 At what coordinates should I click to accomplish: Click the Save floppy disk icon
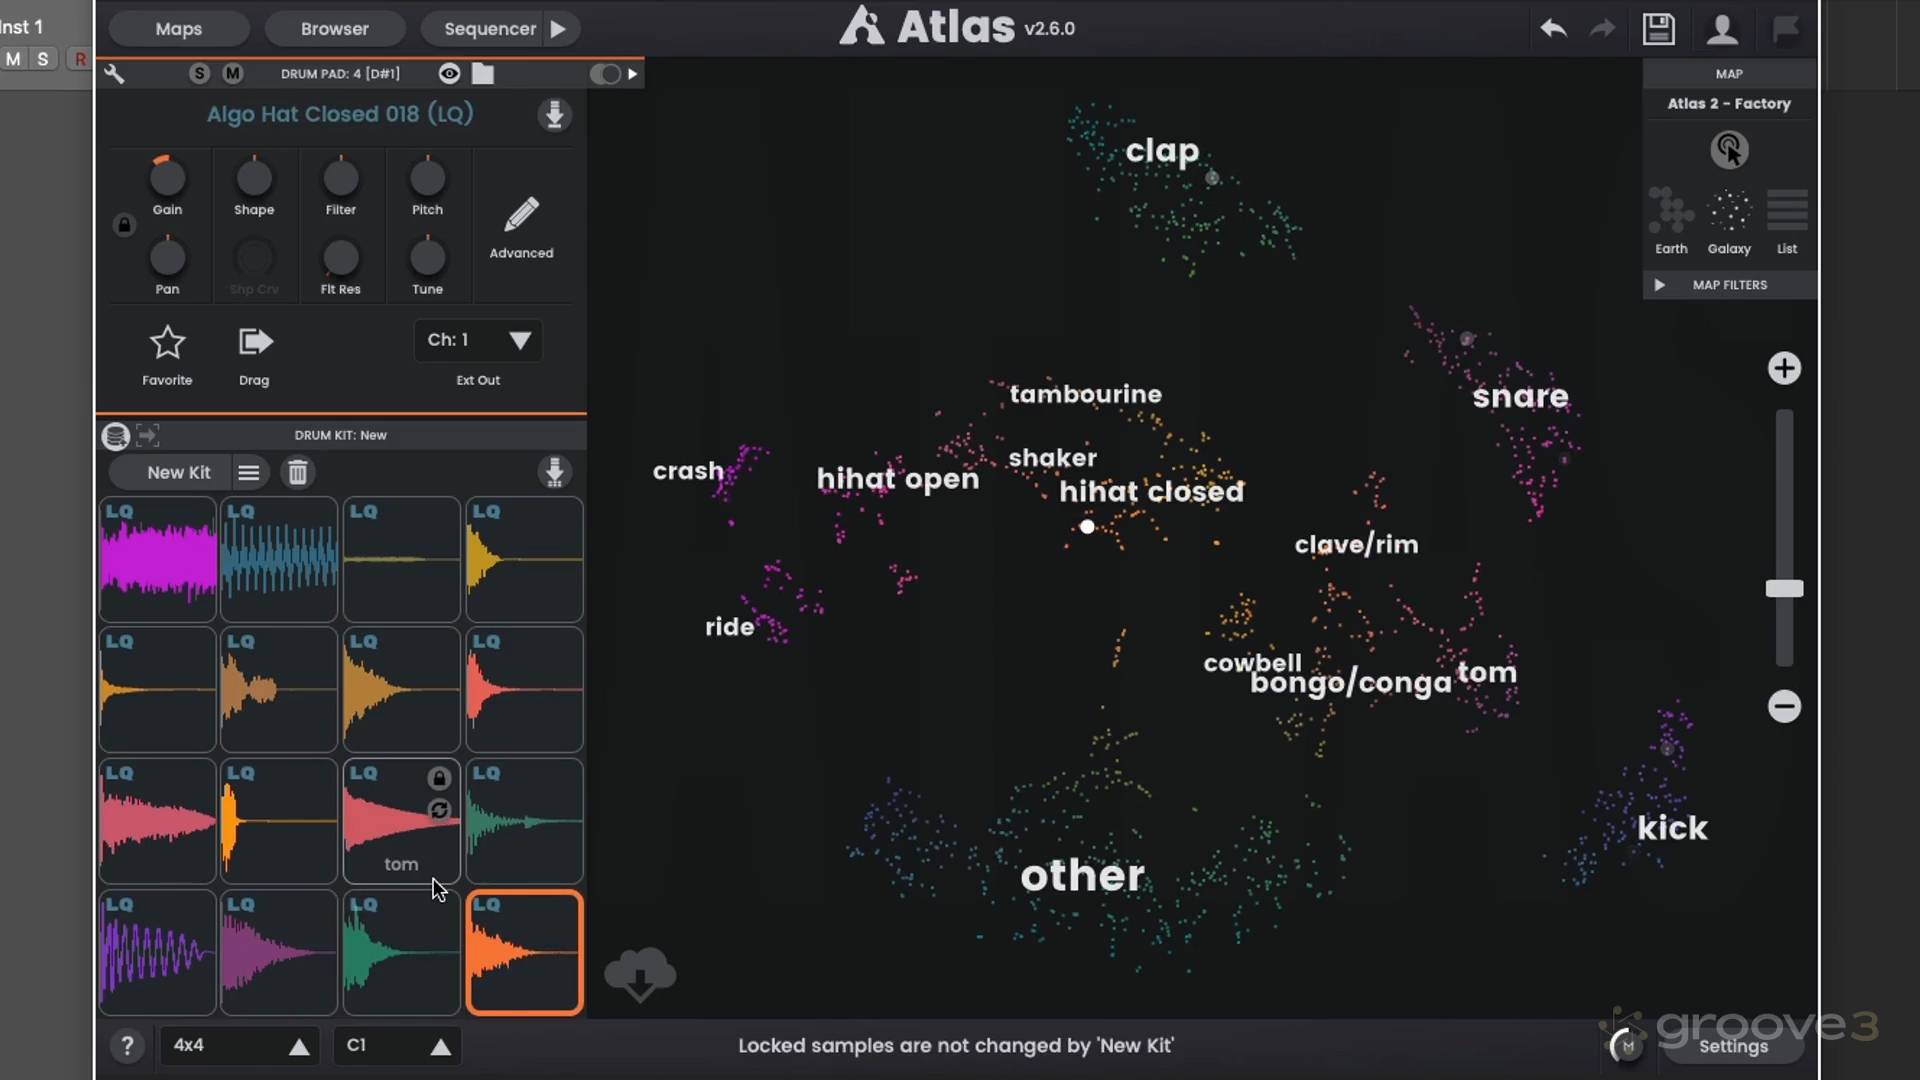click(x=1658, y=29)
